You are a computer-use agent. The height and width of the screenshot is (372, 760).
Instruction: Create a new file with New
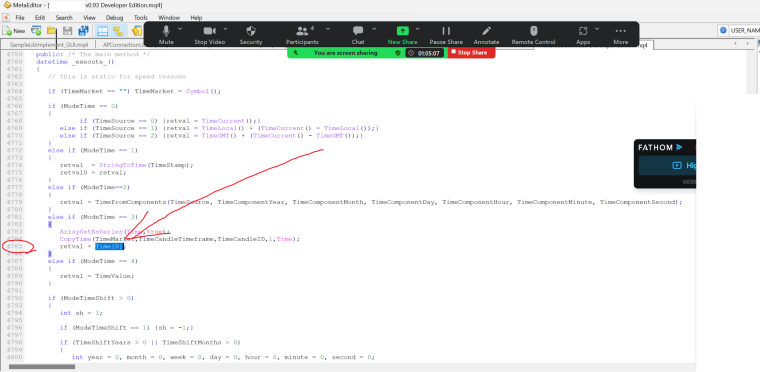click(x=14, y=31)
